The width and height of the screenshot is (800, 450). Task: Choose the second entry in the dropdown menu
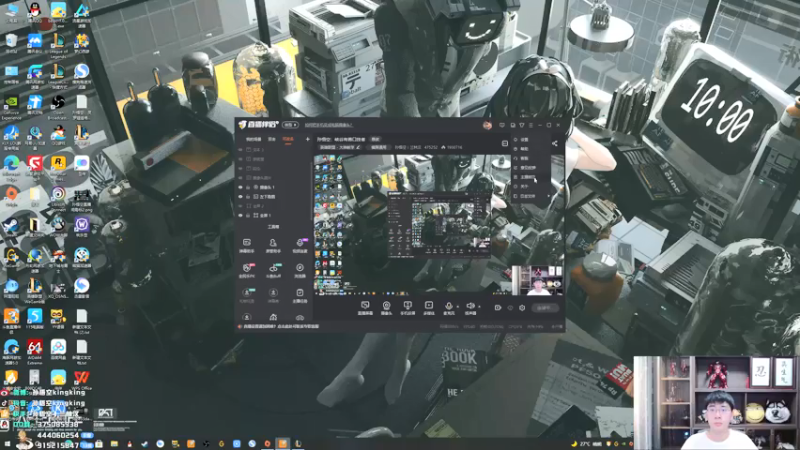(x=524, y=148)
